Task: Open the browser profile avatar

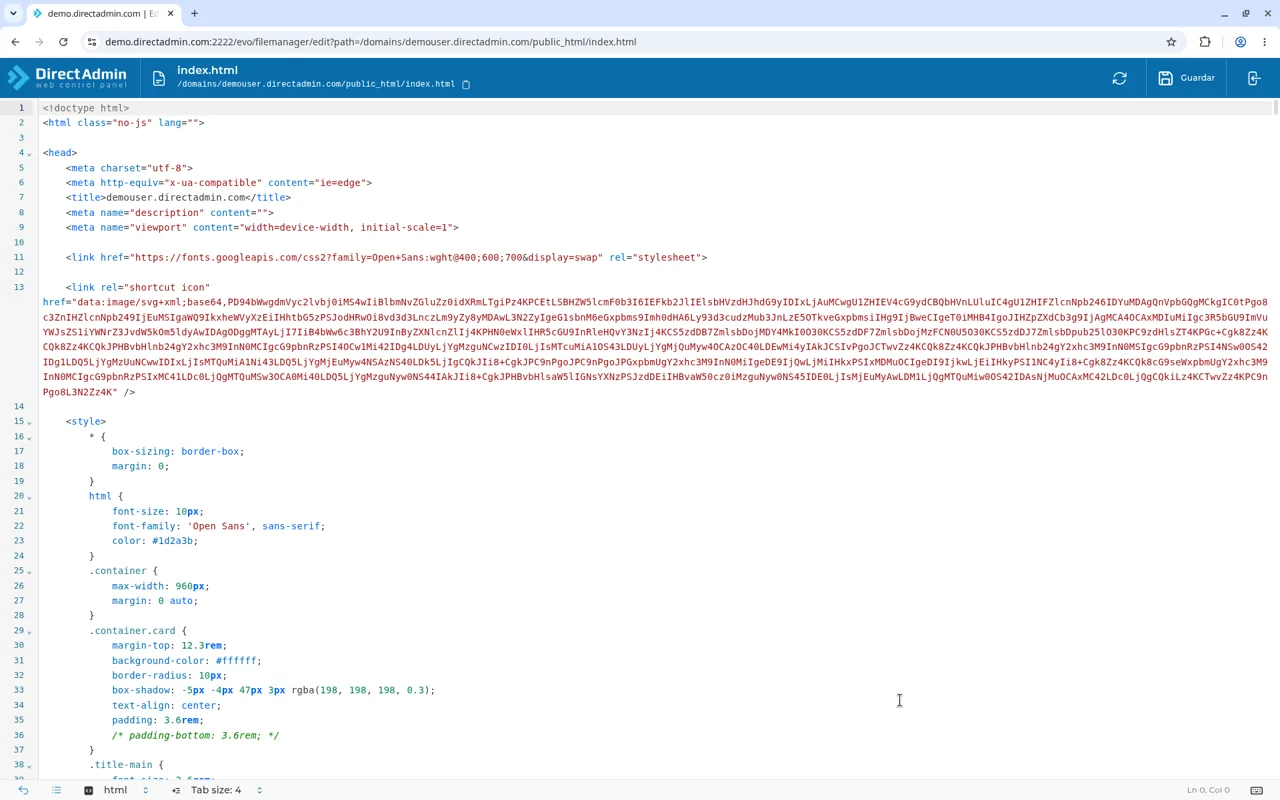Action: 1240,42
